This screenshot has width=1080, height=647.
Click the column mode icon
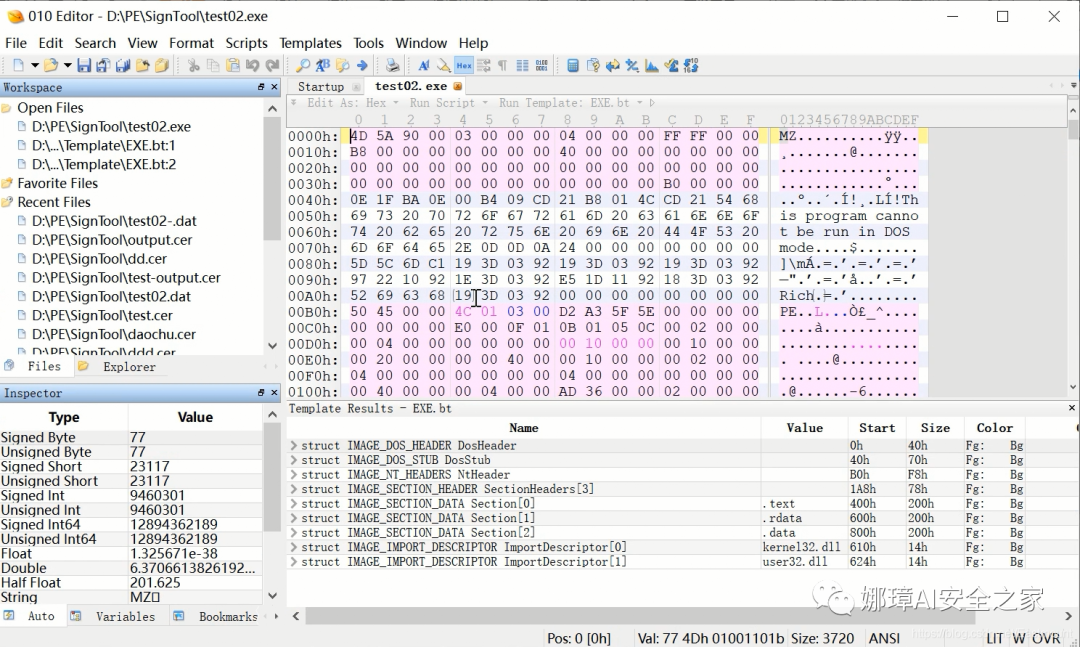click(x=523, y=65)
